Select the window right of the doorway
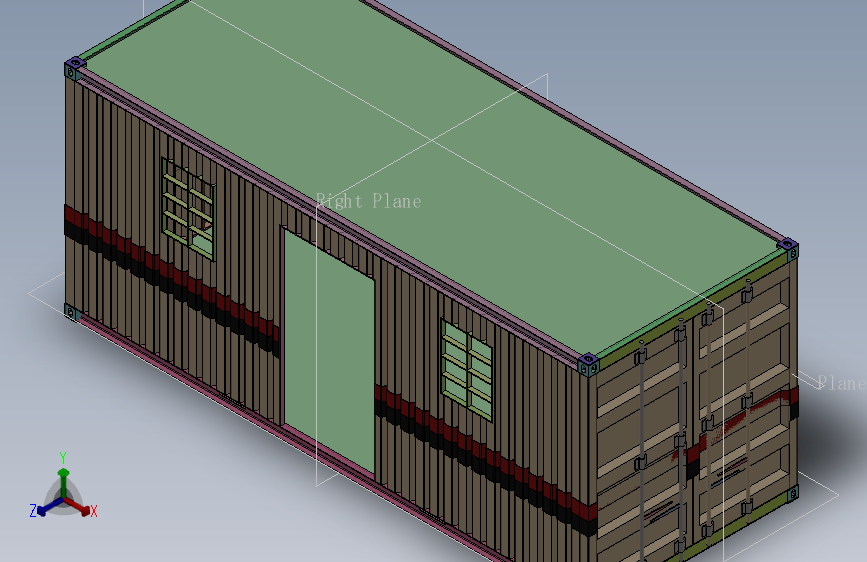 coord(467,369)
